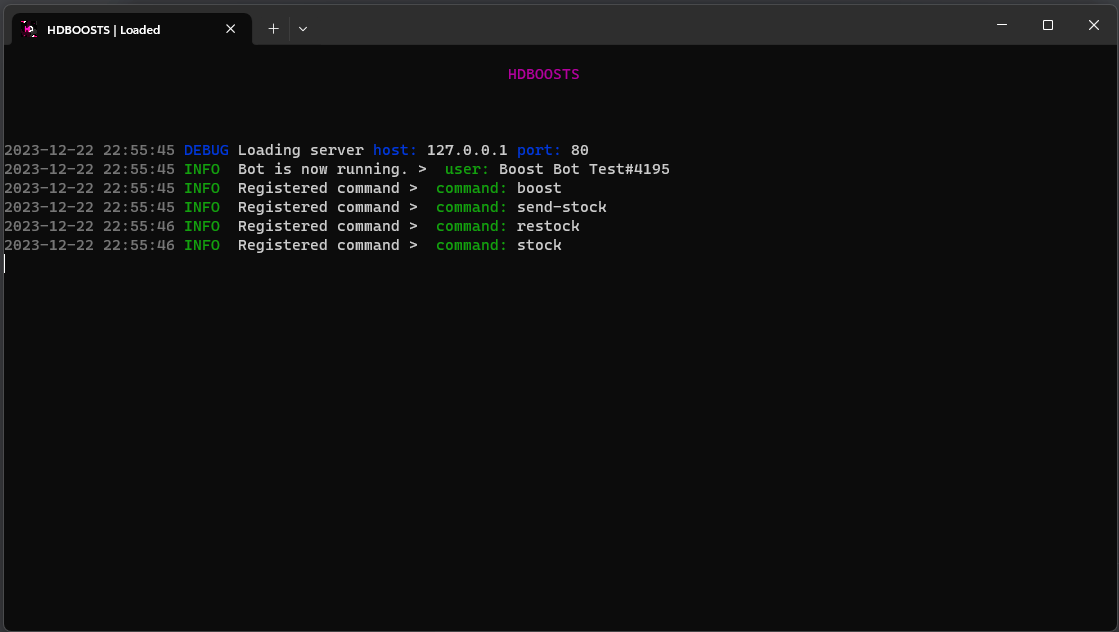Click the 'Loading server' debug message
1119x632 pixels.
click(x=300, y=150)
